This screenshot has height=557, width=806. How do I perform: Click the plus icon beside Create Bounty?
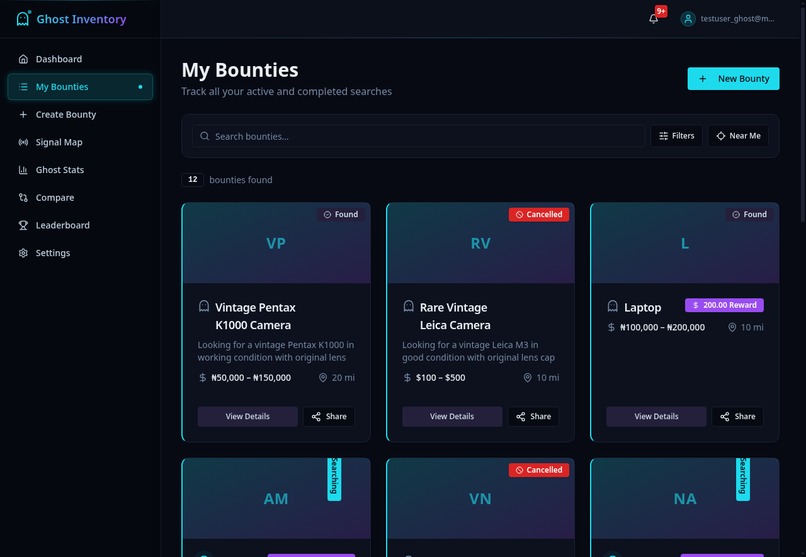coord(23,115)
